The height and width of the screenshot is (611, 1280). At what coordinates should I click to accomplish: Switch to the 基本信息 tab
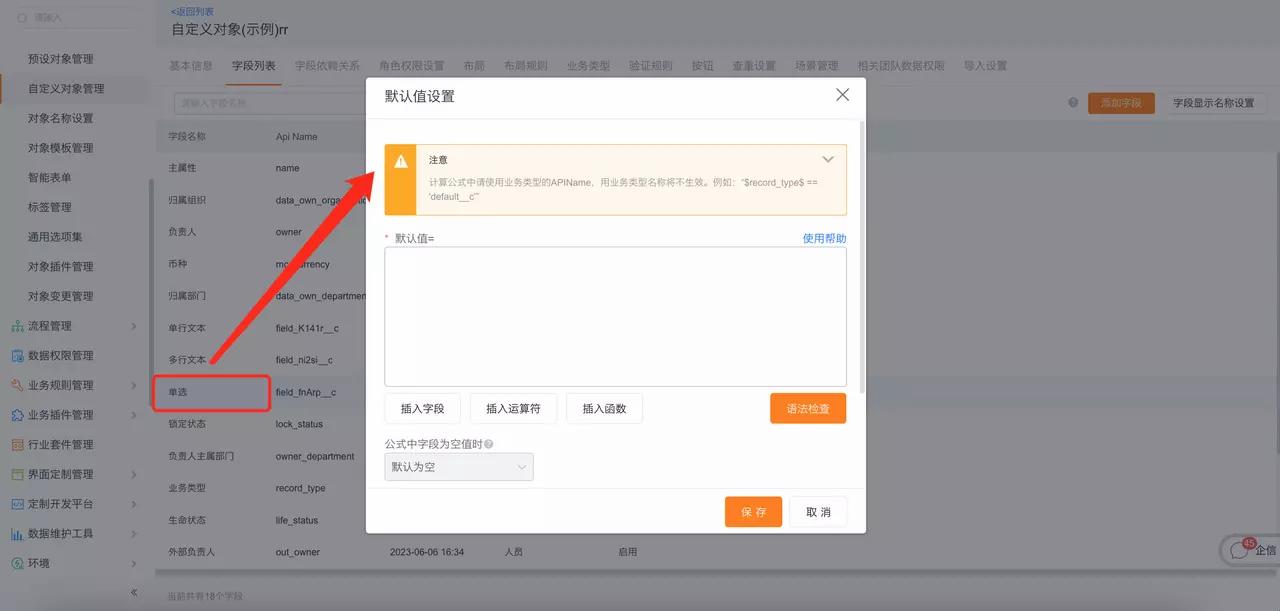pyautogui.click(x=191, y=66)
